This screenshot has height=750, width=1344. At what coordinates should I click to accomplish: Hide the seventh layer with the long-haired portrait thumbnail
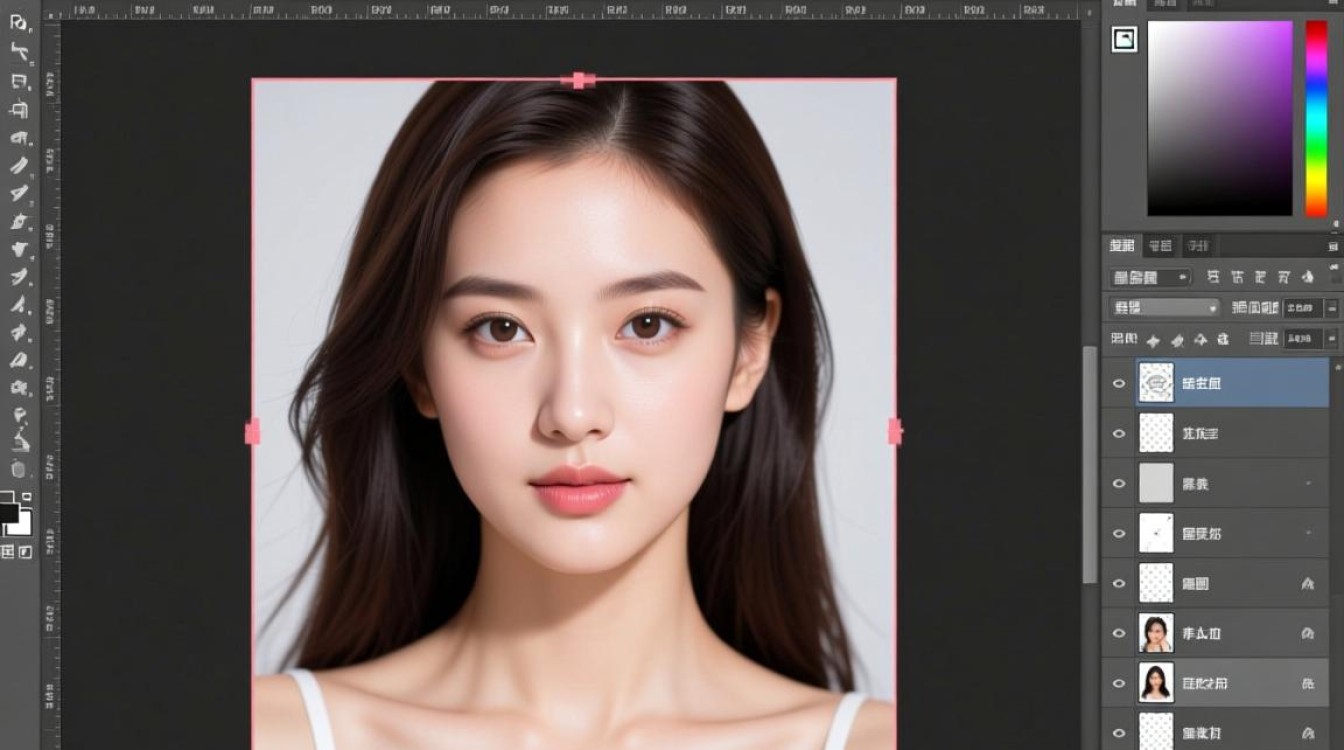click(1119, 683)
